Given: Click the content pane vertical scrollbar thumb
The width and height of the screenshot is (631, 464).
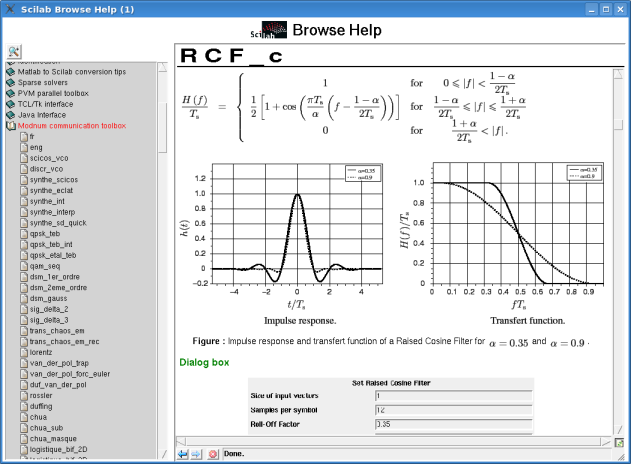Looking at the screenshot, I should (x=618, y=125).
